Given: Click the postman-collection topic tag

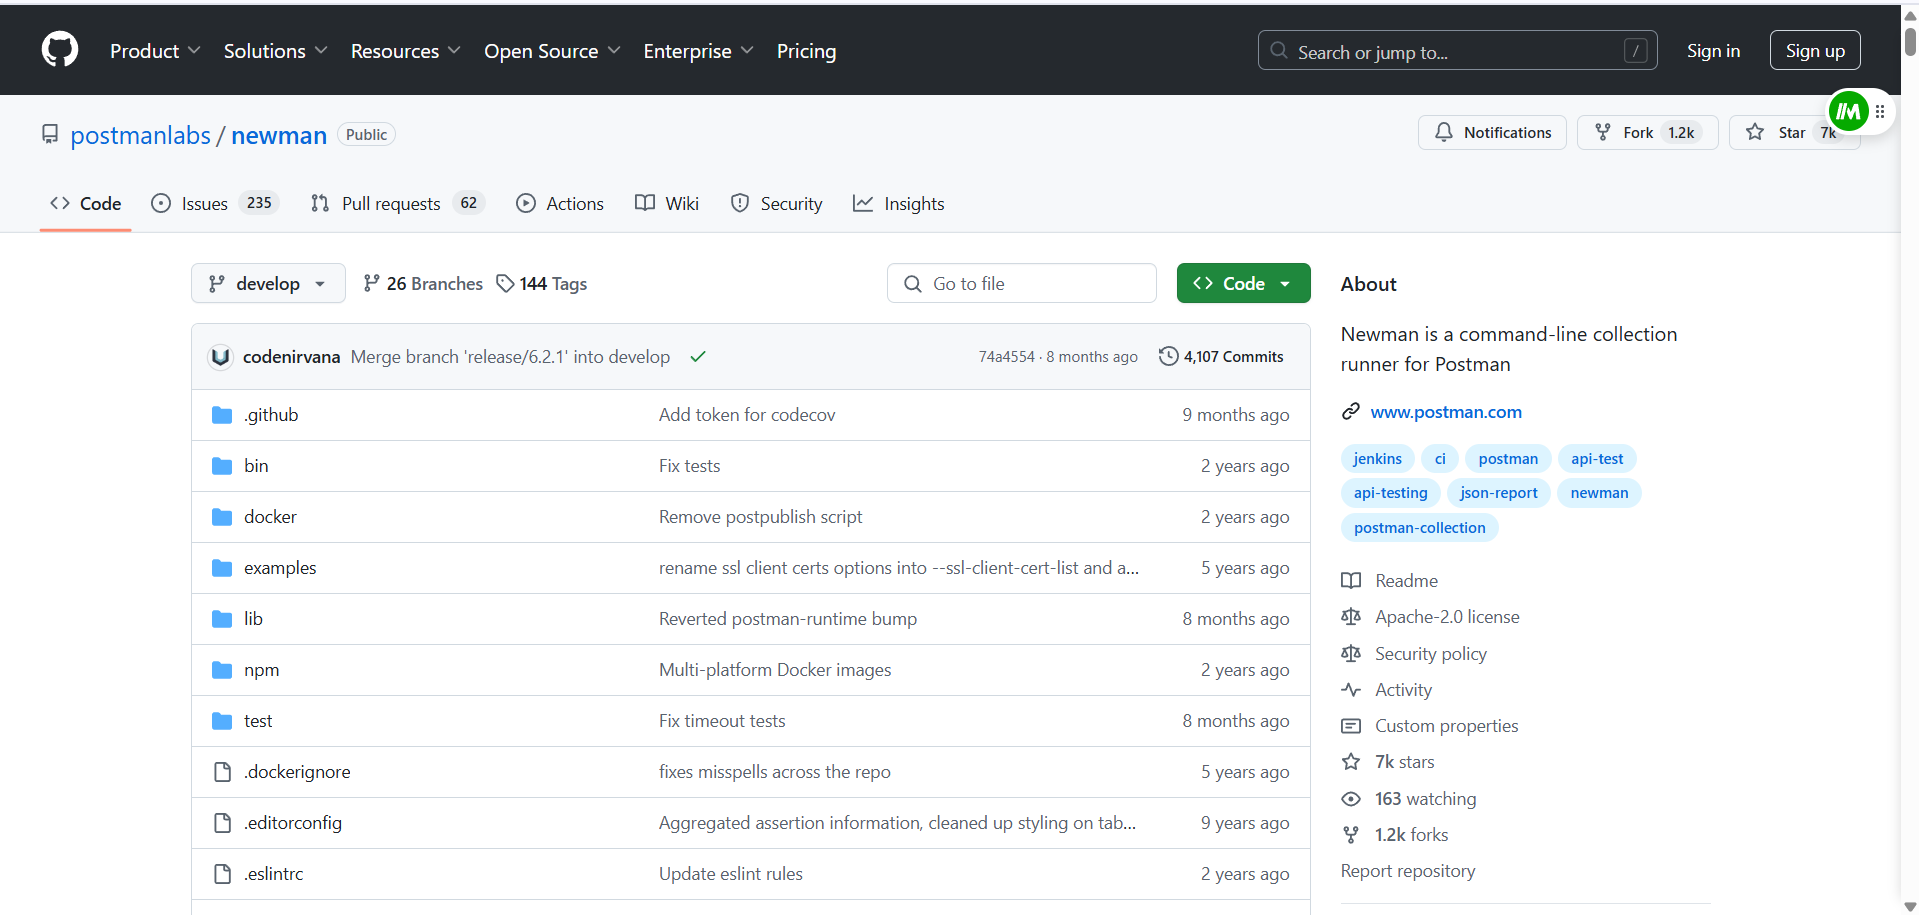Looking at the screenshot, I should click(1419, 527).
